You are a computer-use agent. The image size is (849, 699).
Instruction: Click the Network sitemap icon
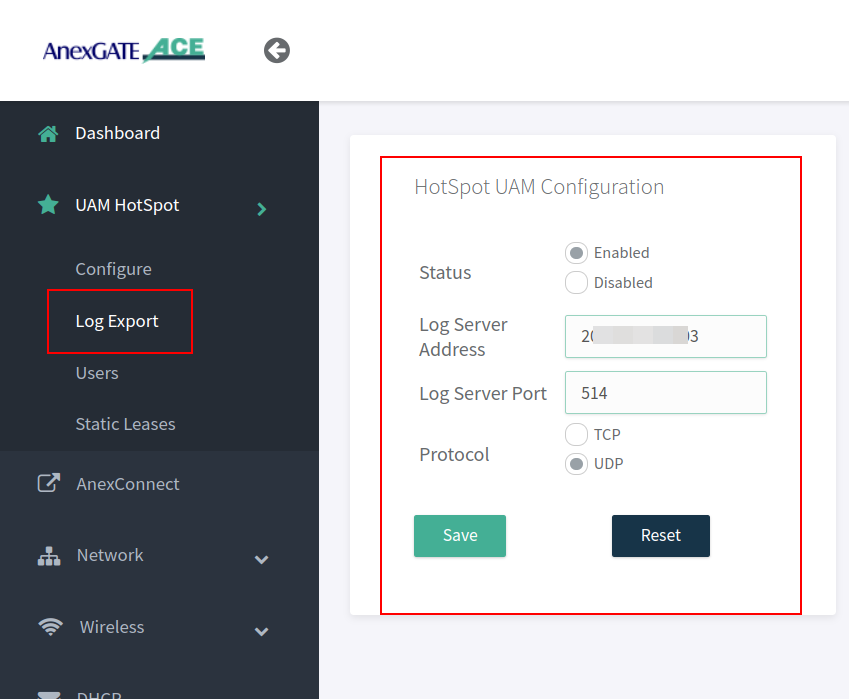(x=48, y=556)
